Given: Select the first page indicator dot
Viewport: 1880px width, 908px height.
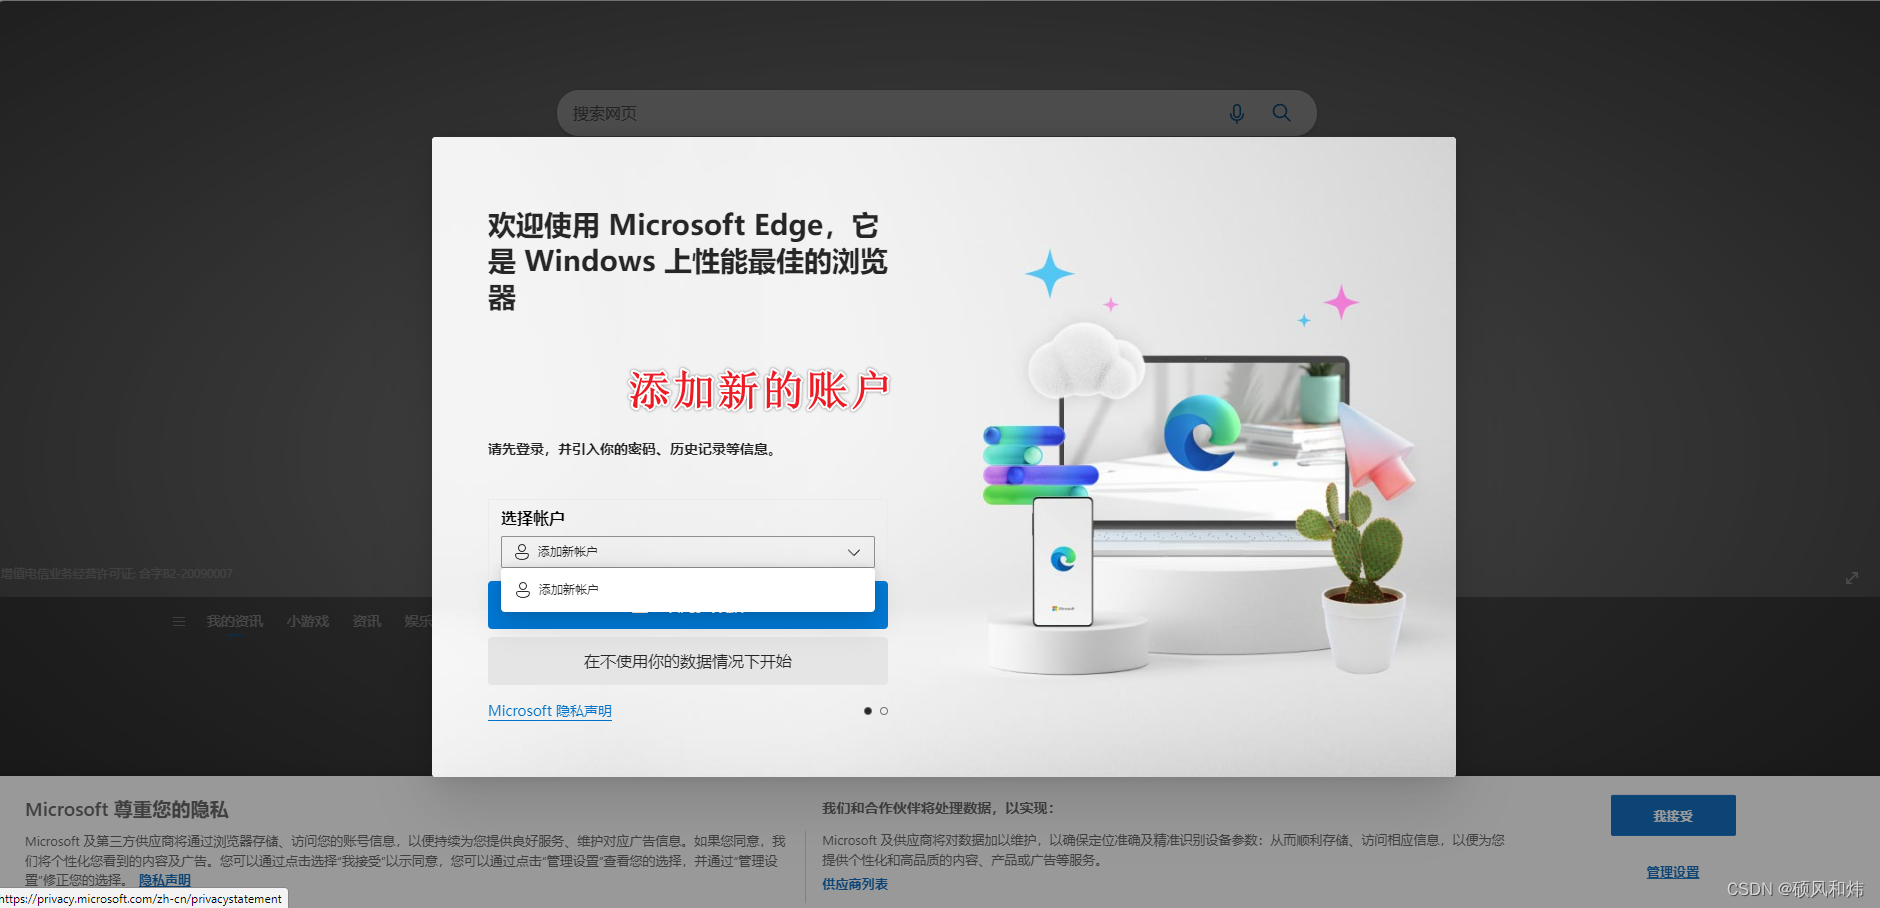Looking at the screenshot, I should (868, 711).
